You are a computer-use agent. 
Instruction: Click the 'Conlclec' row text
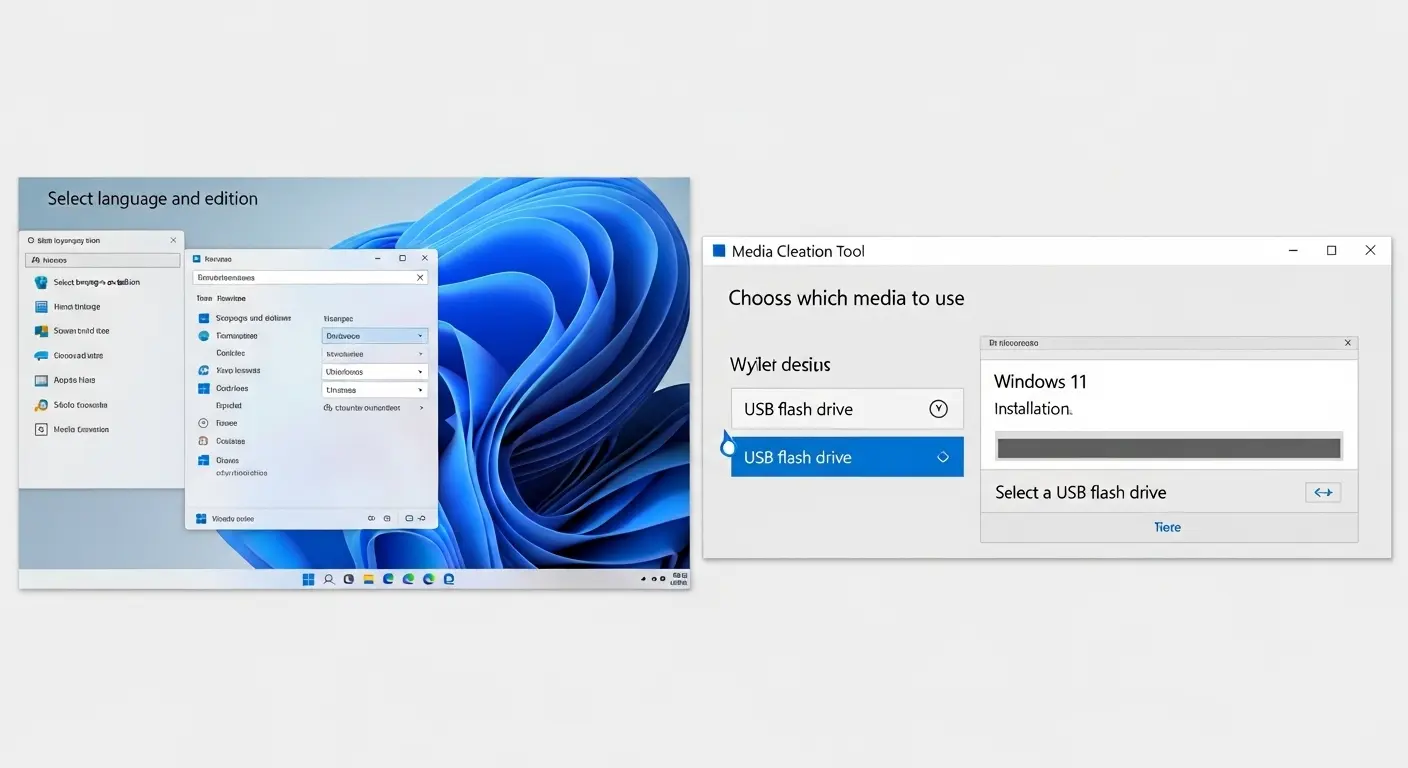point(230,353)
